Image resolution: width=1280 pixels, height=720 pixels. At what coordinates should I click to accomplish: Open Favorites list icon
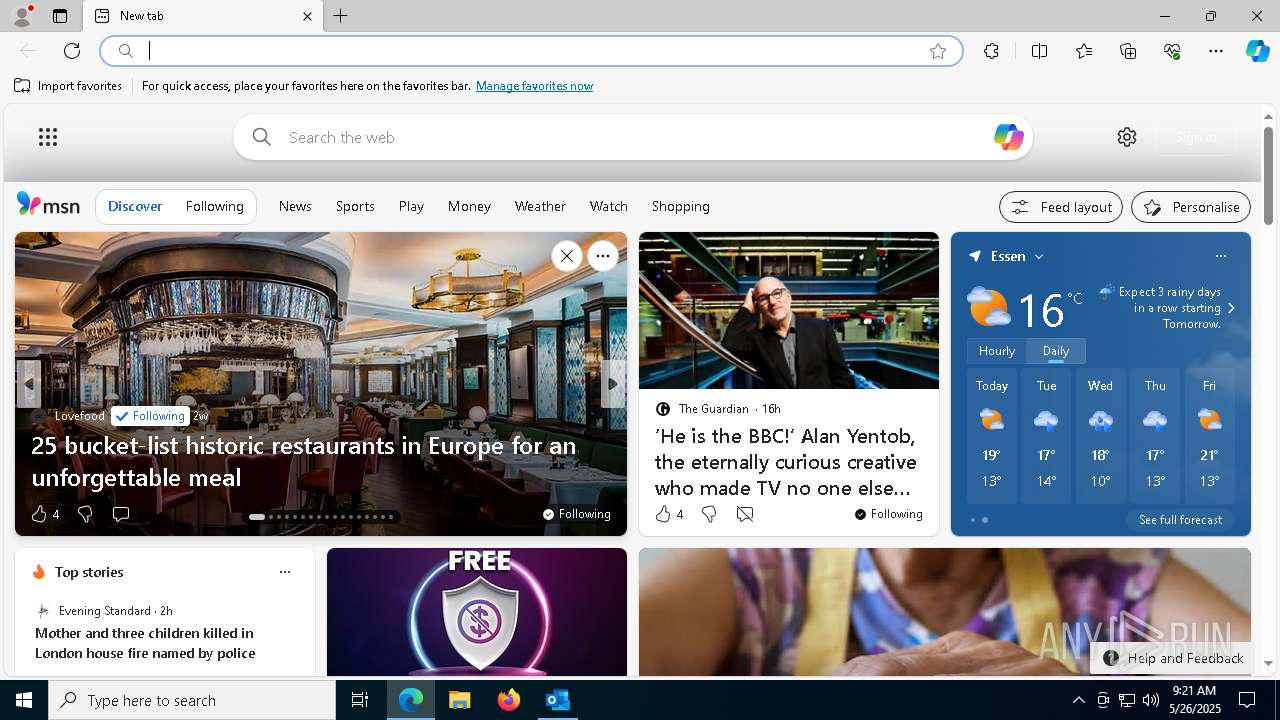point(1084,51)
